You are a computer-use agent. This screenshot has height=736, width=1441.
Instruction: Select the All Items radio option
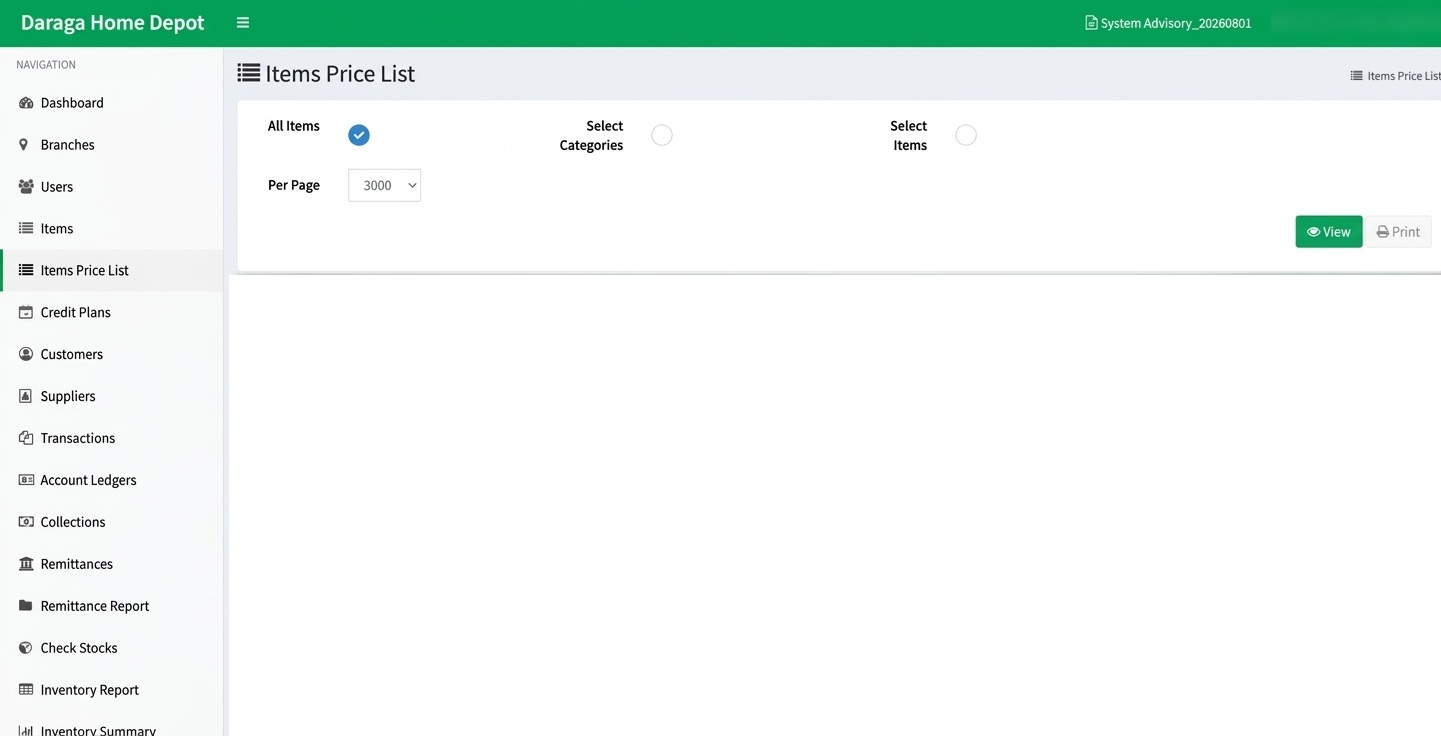pos(359,135)
